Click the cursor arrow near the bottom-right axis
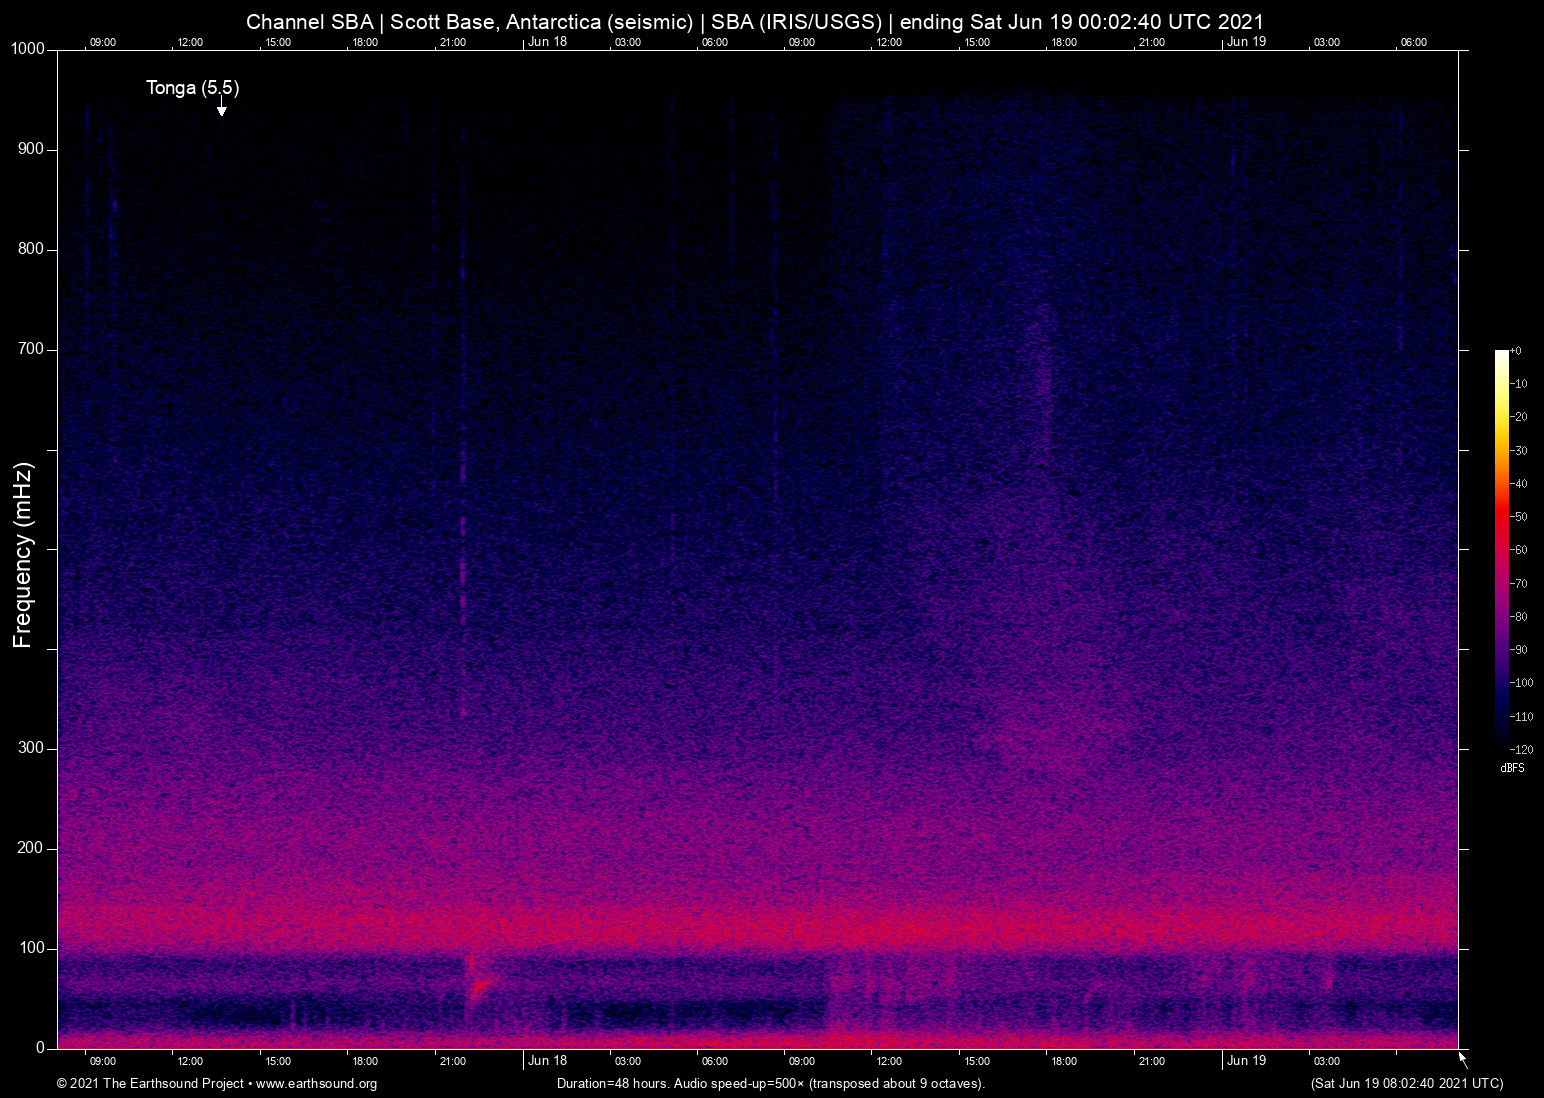The width and height of the screenshot is (1544, 1098). coord(1461,1058)
